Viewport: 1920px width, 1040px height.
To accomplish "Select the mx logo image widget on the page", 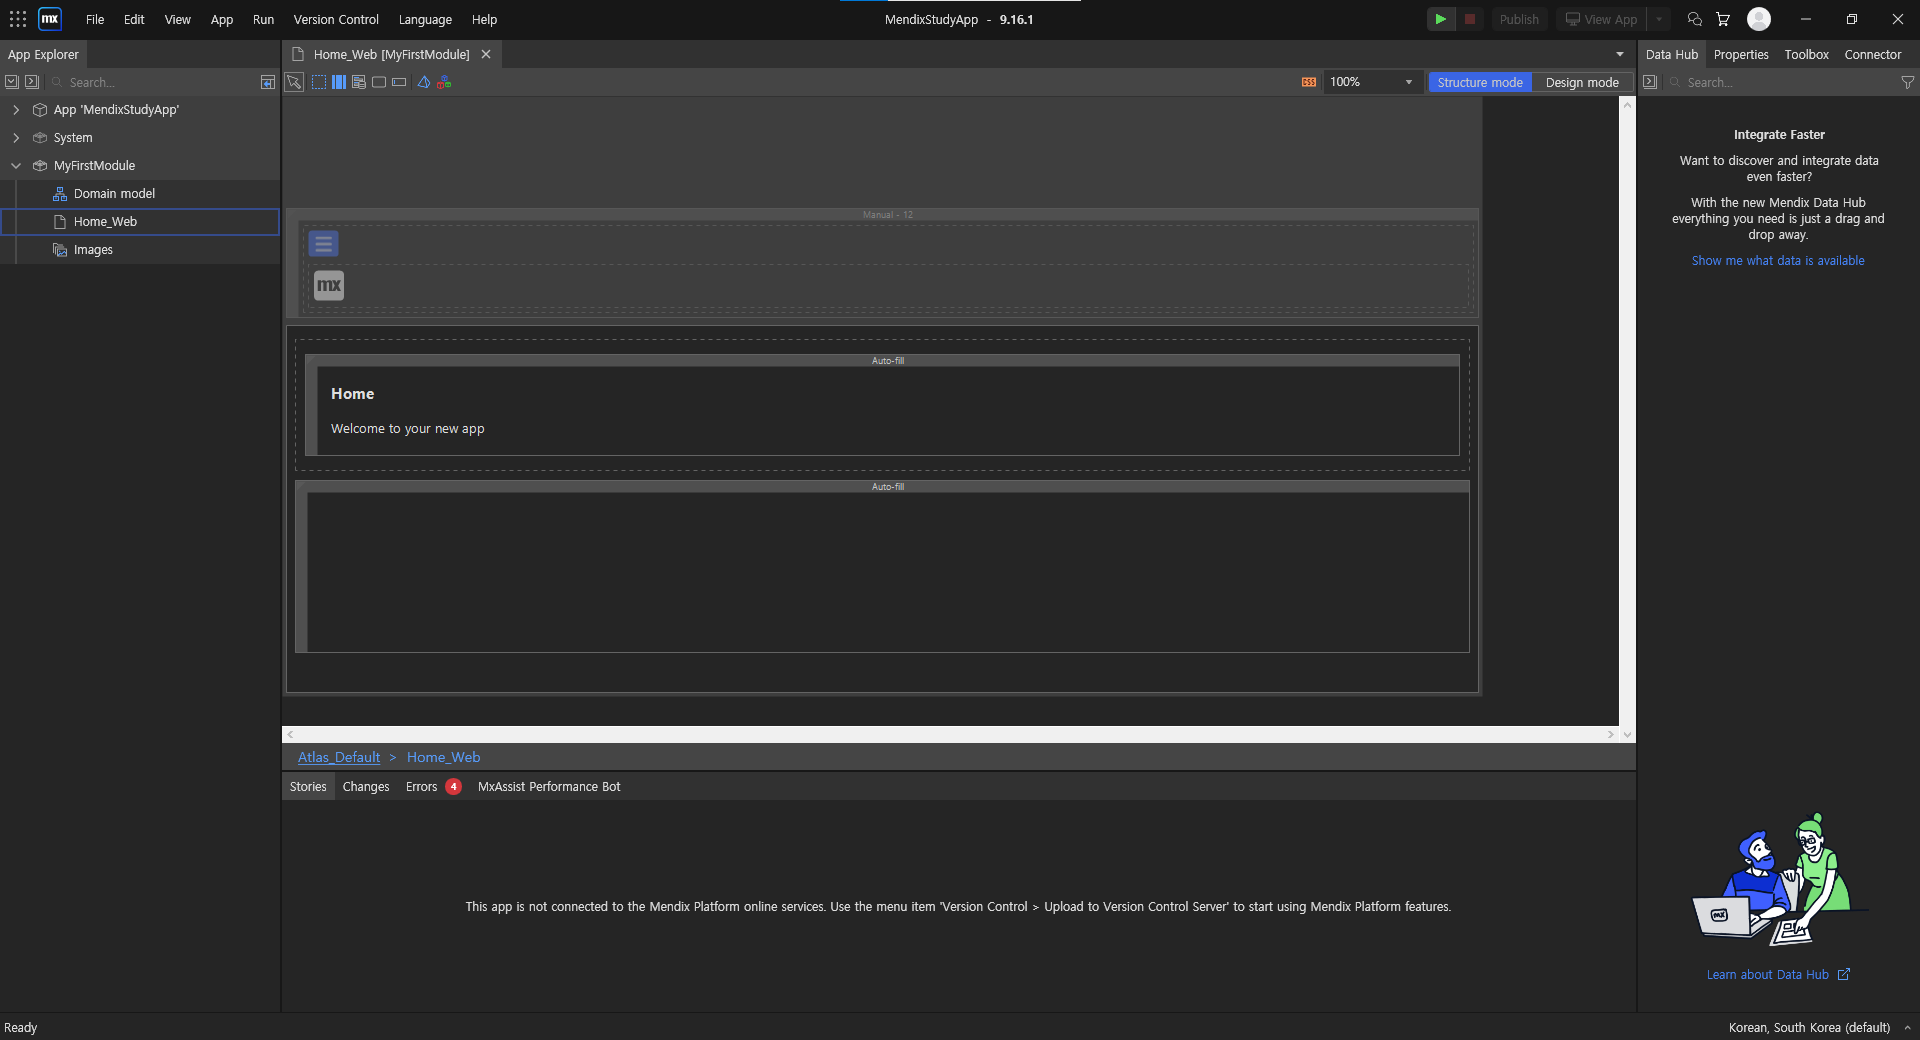I will (x=329, y=285).
